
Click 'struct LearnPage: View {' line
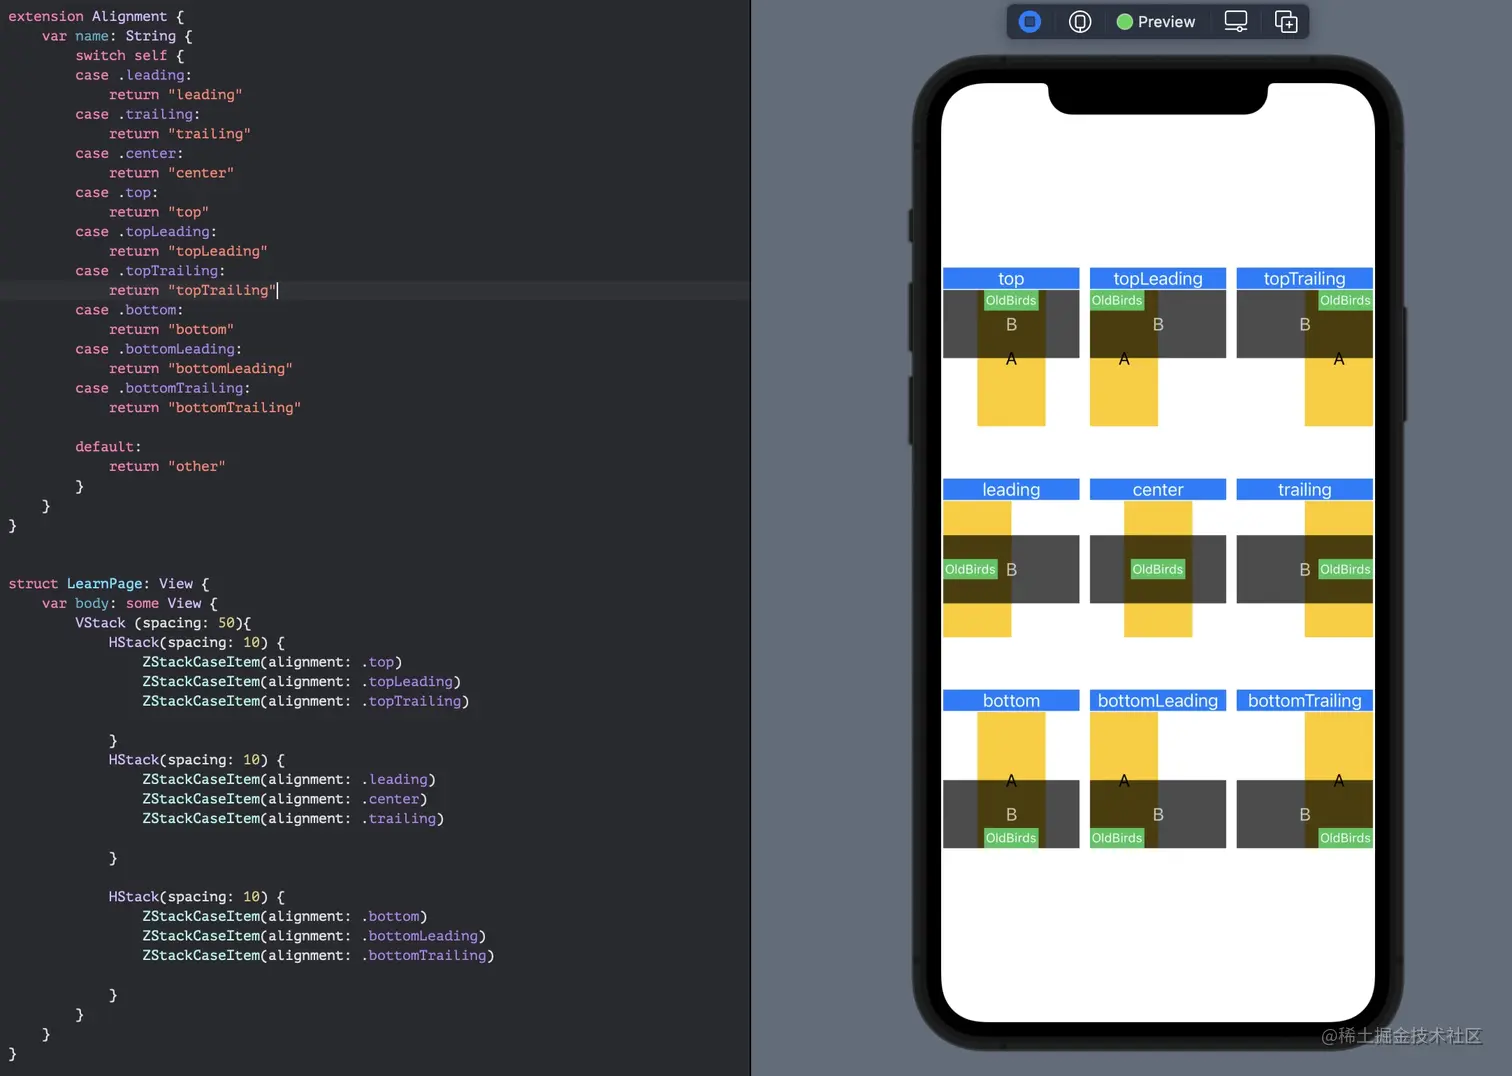click(109, 583)
